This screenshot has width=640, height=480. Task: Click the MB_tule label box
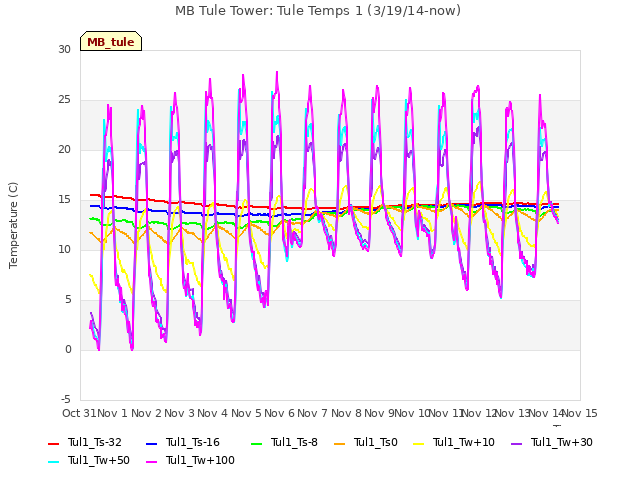[x=111, y=41]
